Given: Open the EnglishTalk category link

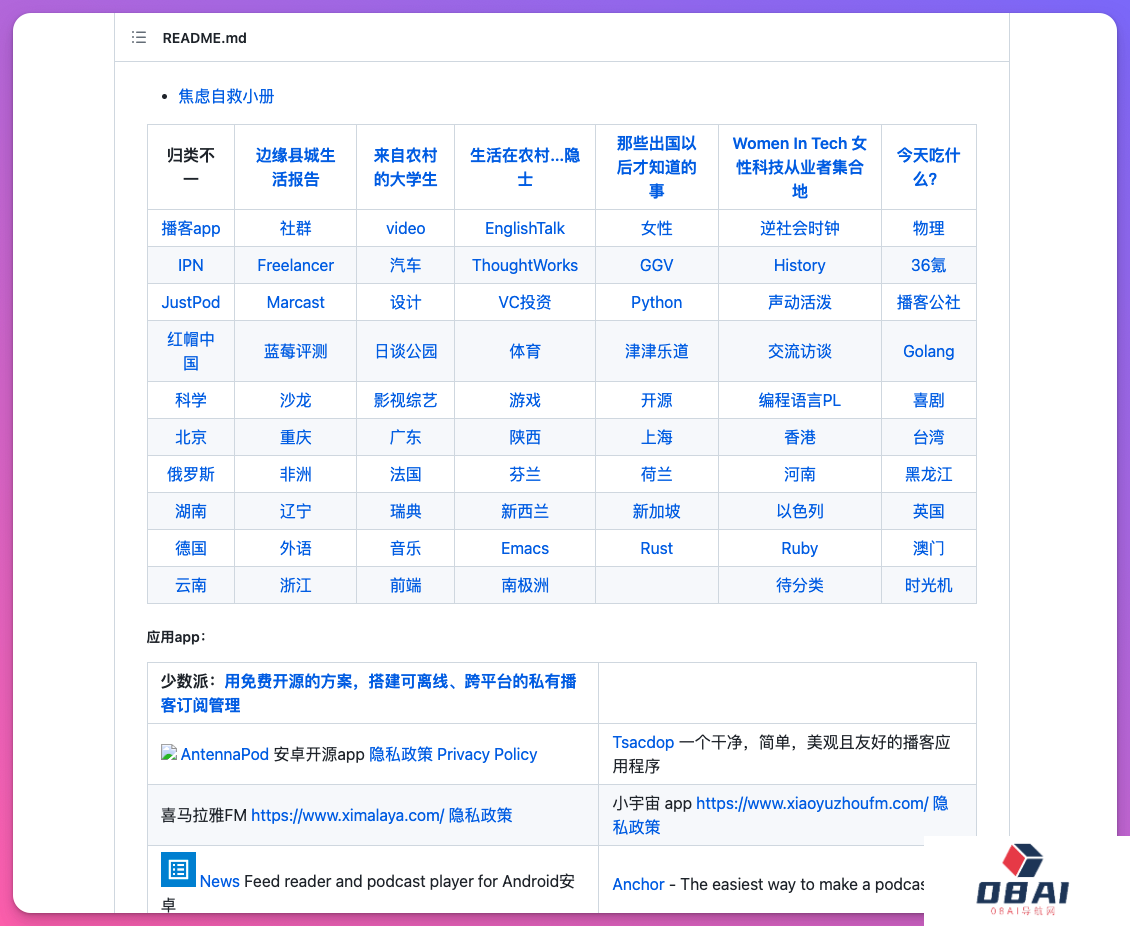Looking at the screenshot, I should point(525,228).
